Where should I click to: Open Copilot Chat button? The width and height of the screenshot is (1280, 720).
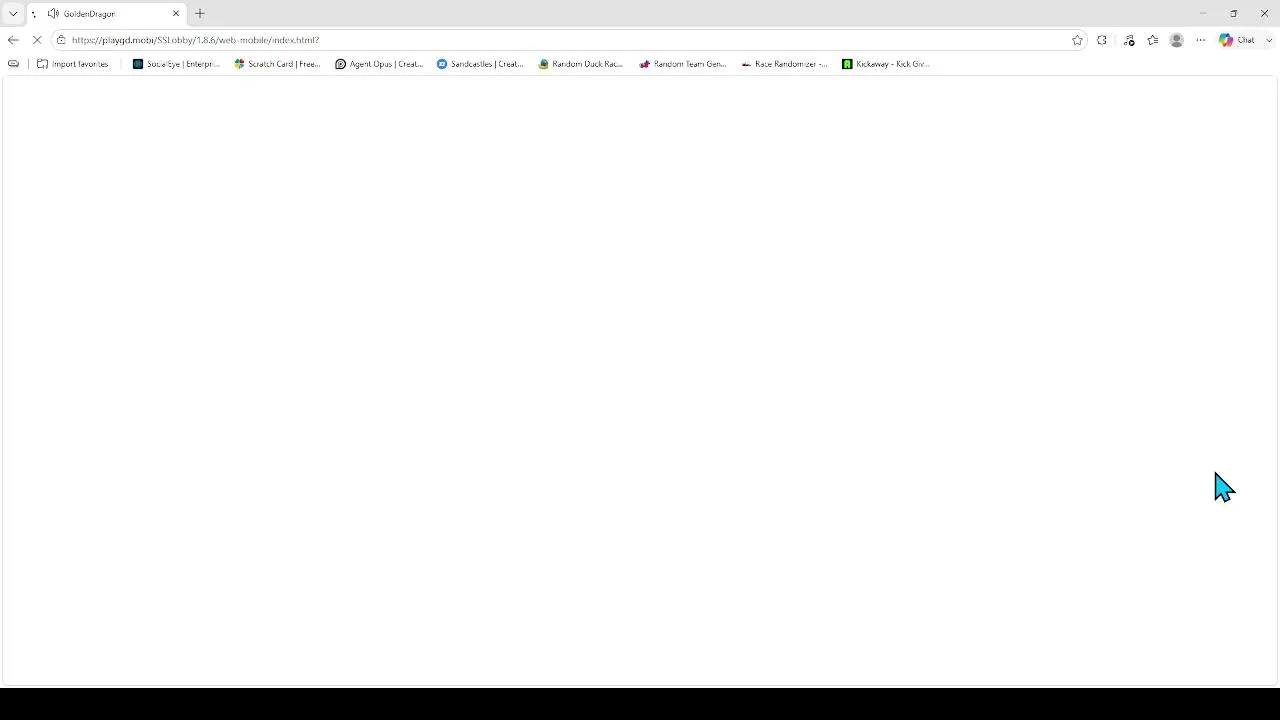pos(1237,40)
